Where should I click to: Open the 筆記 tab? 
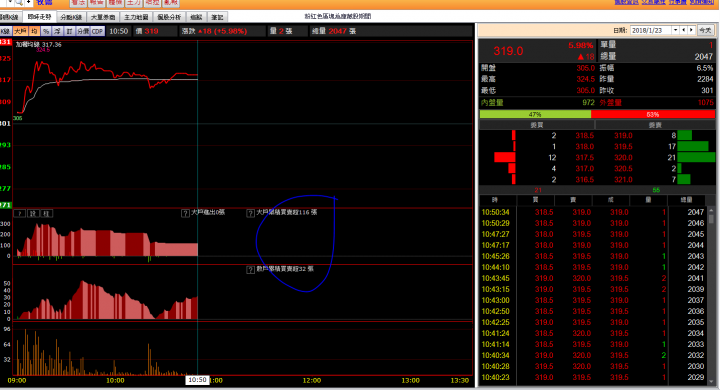217,17
